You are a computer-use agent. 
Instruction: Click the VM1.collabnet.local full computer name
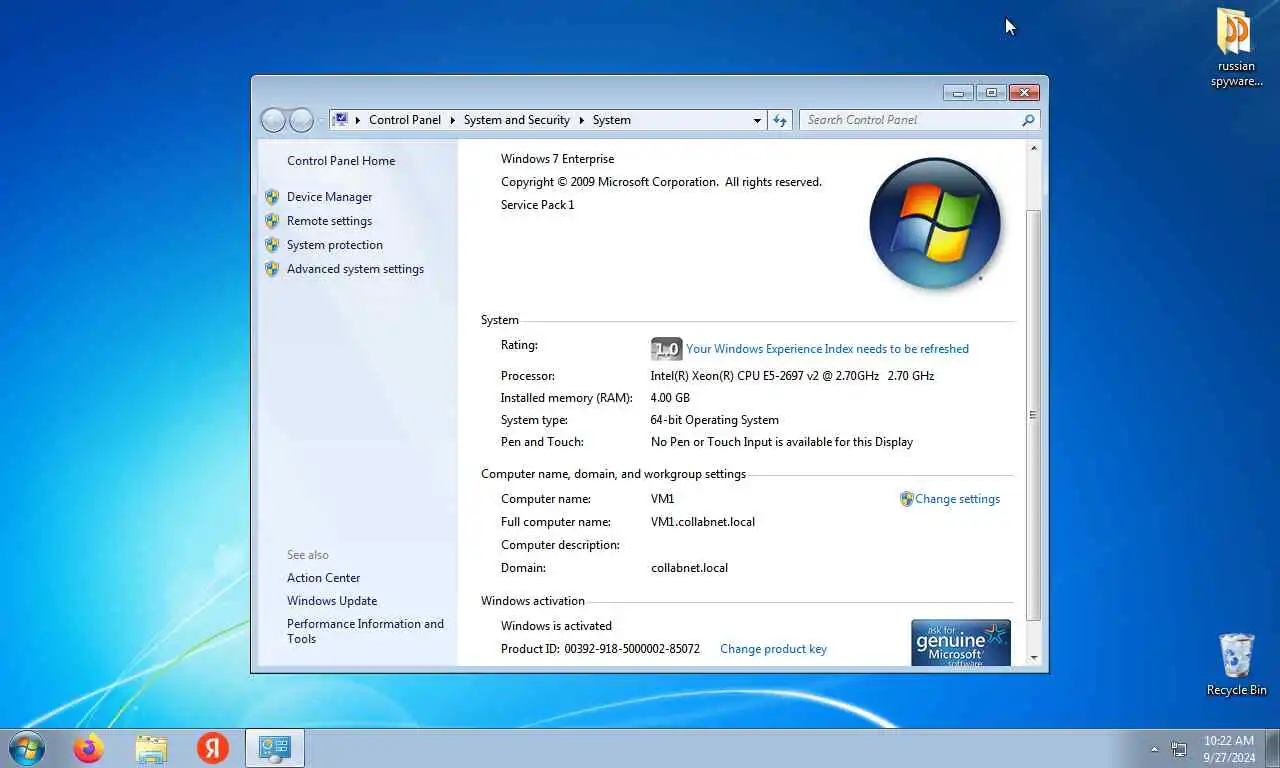[703, 522]
